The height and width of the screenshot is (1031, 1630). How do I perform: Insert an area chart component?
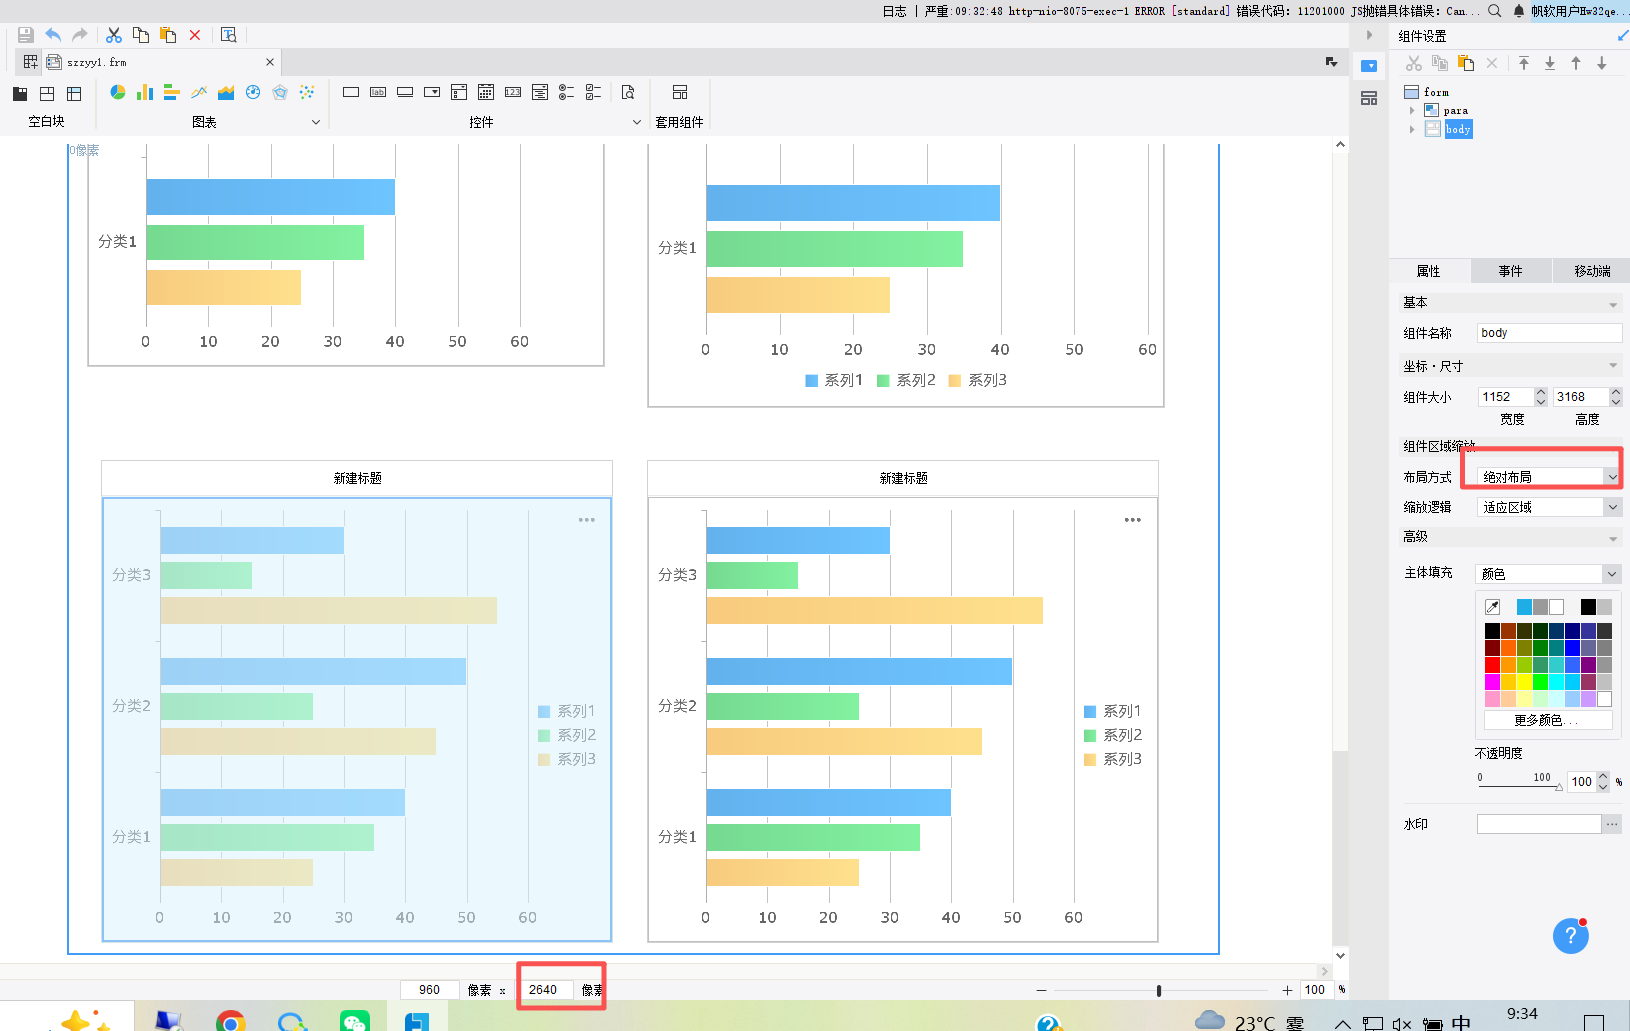click(x=226, y=92)
